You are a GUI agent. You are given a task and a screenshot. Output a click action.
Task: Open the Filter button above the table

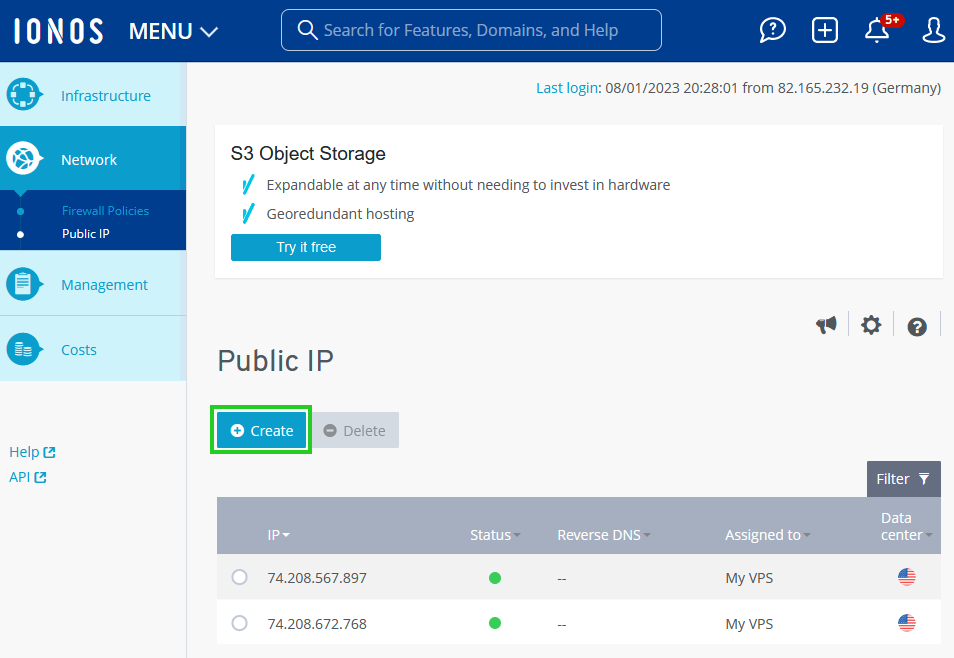coord(903,479)
